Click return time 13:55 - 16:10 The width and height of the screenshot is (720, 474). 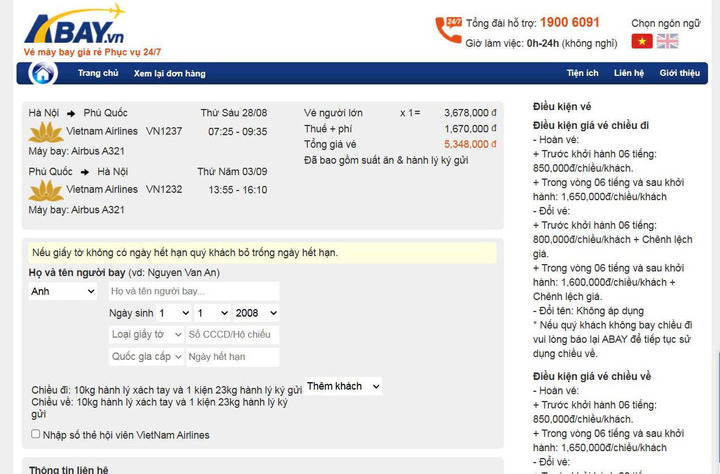pos(238,190)
